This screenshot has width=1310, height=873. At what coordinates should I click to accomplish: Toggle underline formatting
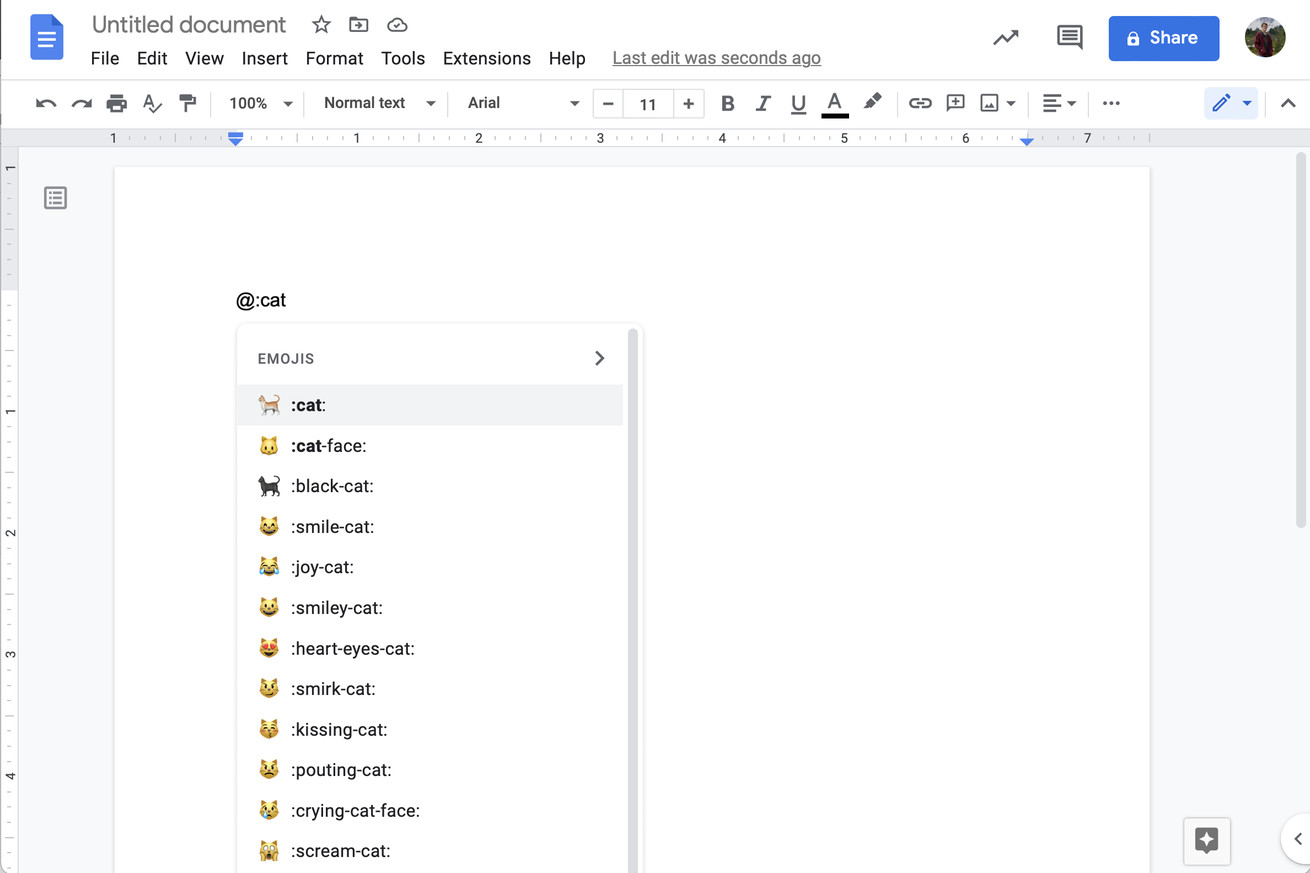798,103
